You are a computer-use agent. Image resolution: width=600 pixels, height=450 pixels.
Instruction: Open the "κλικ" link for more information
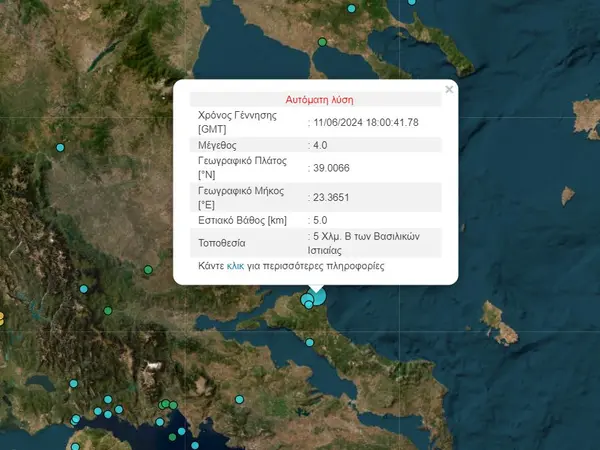236,267
